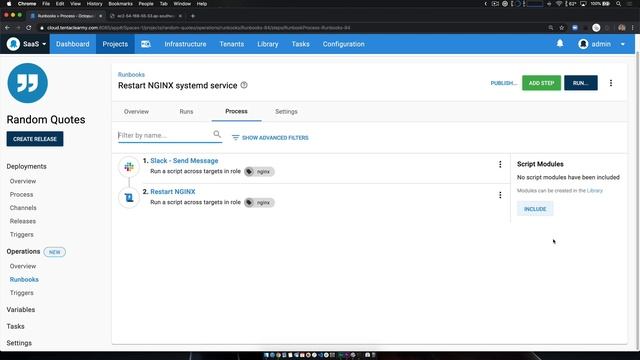Click the Run button

pyautogui.click(x=580, y=83)
